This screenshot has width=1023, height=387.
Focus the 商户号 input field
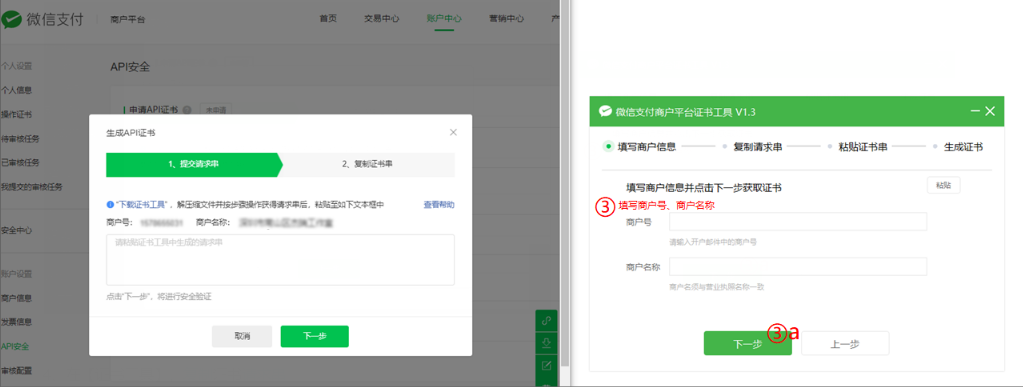(798, 222)
